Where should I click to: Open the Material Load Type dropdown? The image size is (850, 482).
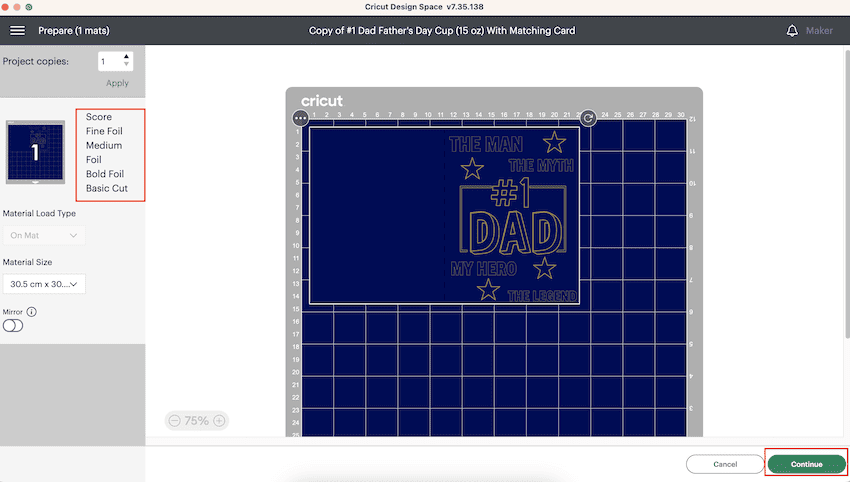coord(44,235)
